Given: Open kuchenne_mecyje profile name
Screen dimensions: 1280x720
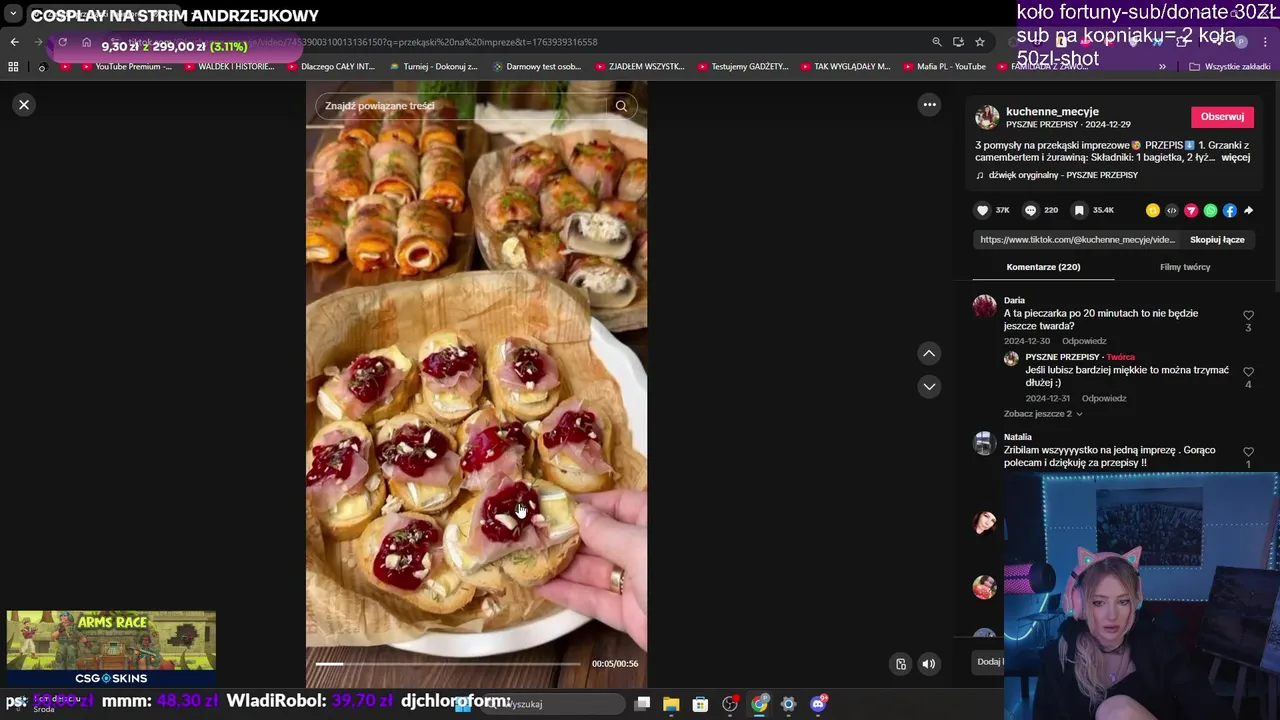Looking at the screenshot, I should point(1052,111).
